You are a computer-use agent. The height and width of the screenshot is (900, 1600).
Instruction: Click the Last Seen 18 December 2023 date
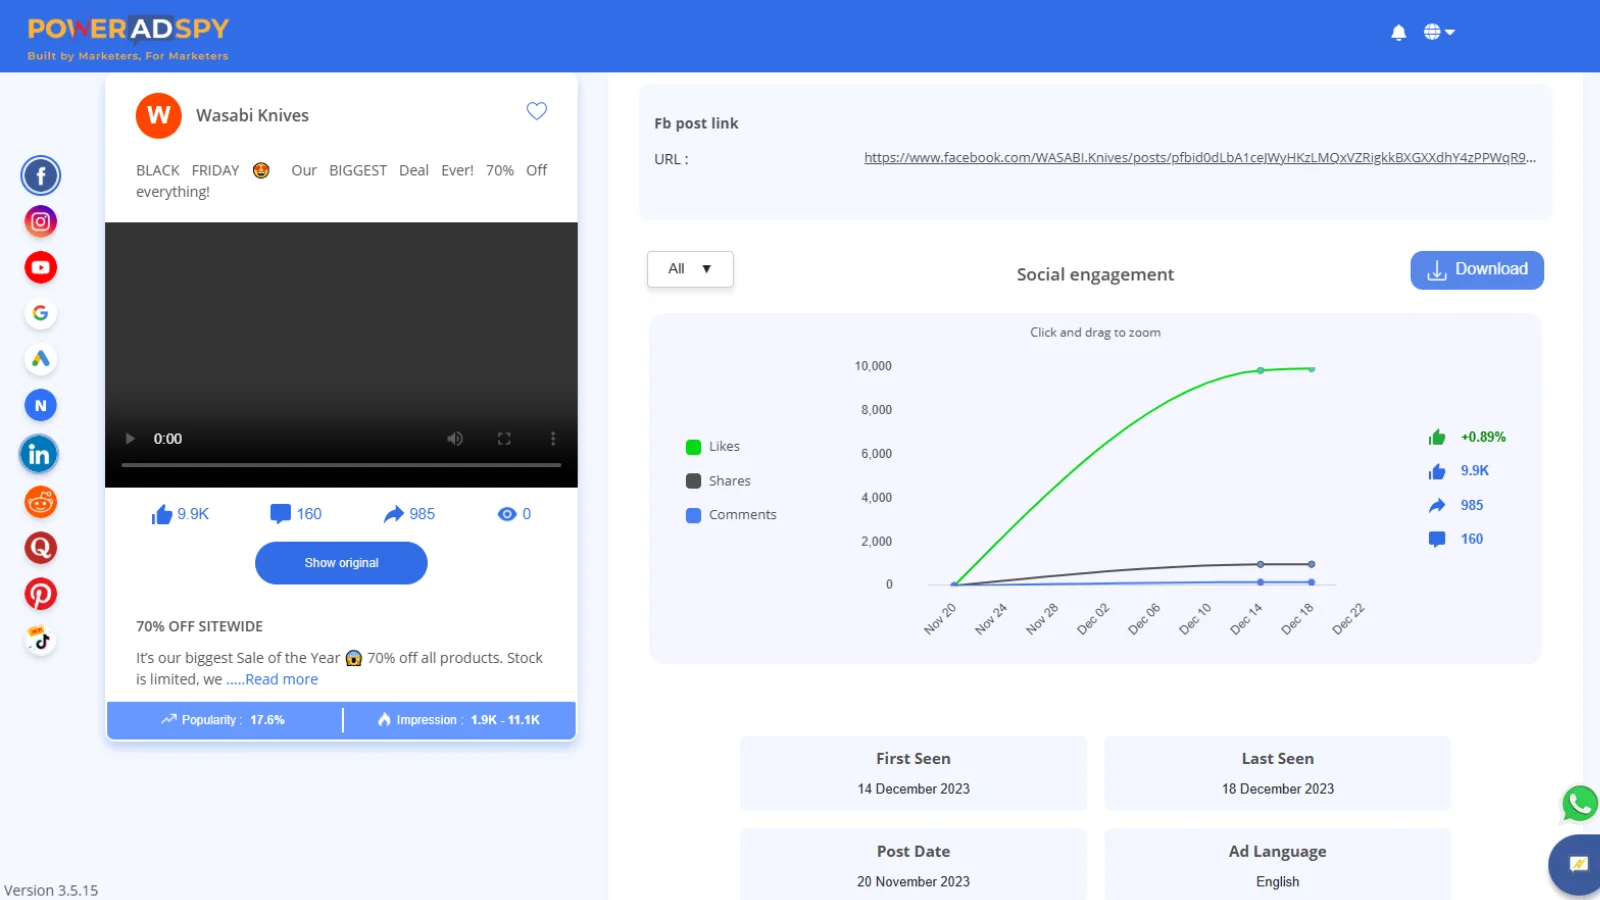pos(1278,789)
